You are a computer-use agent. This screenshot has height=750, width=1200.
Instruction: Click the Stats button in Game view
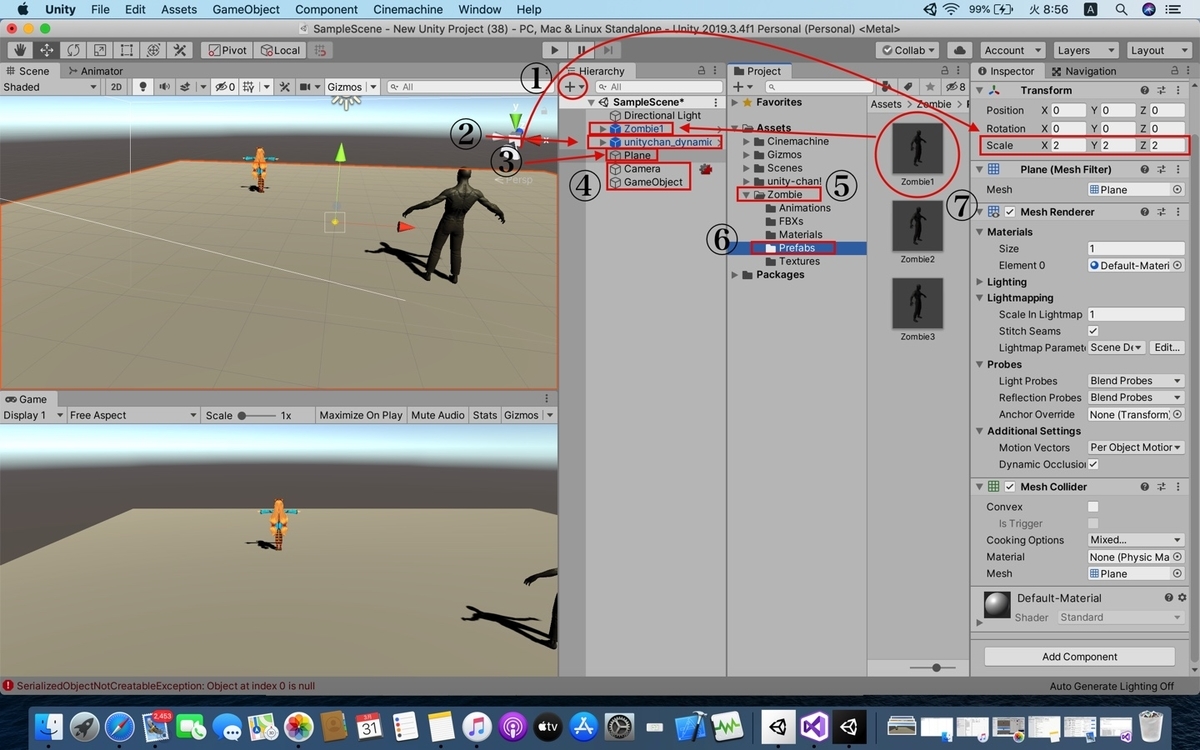[x=485, y=415]
